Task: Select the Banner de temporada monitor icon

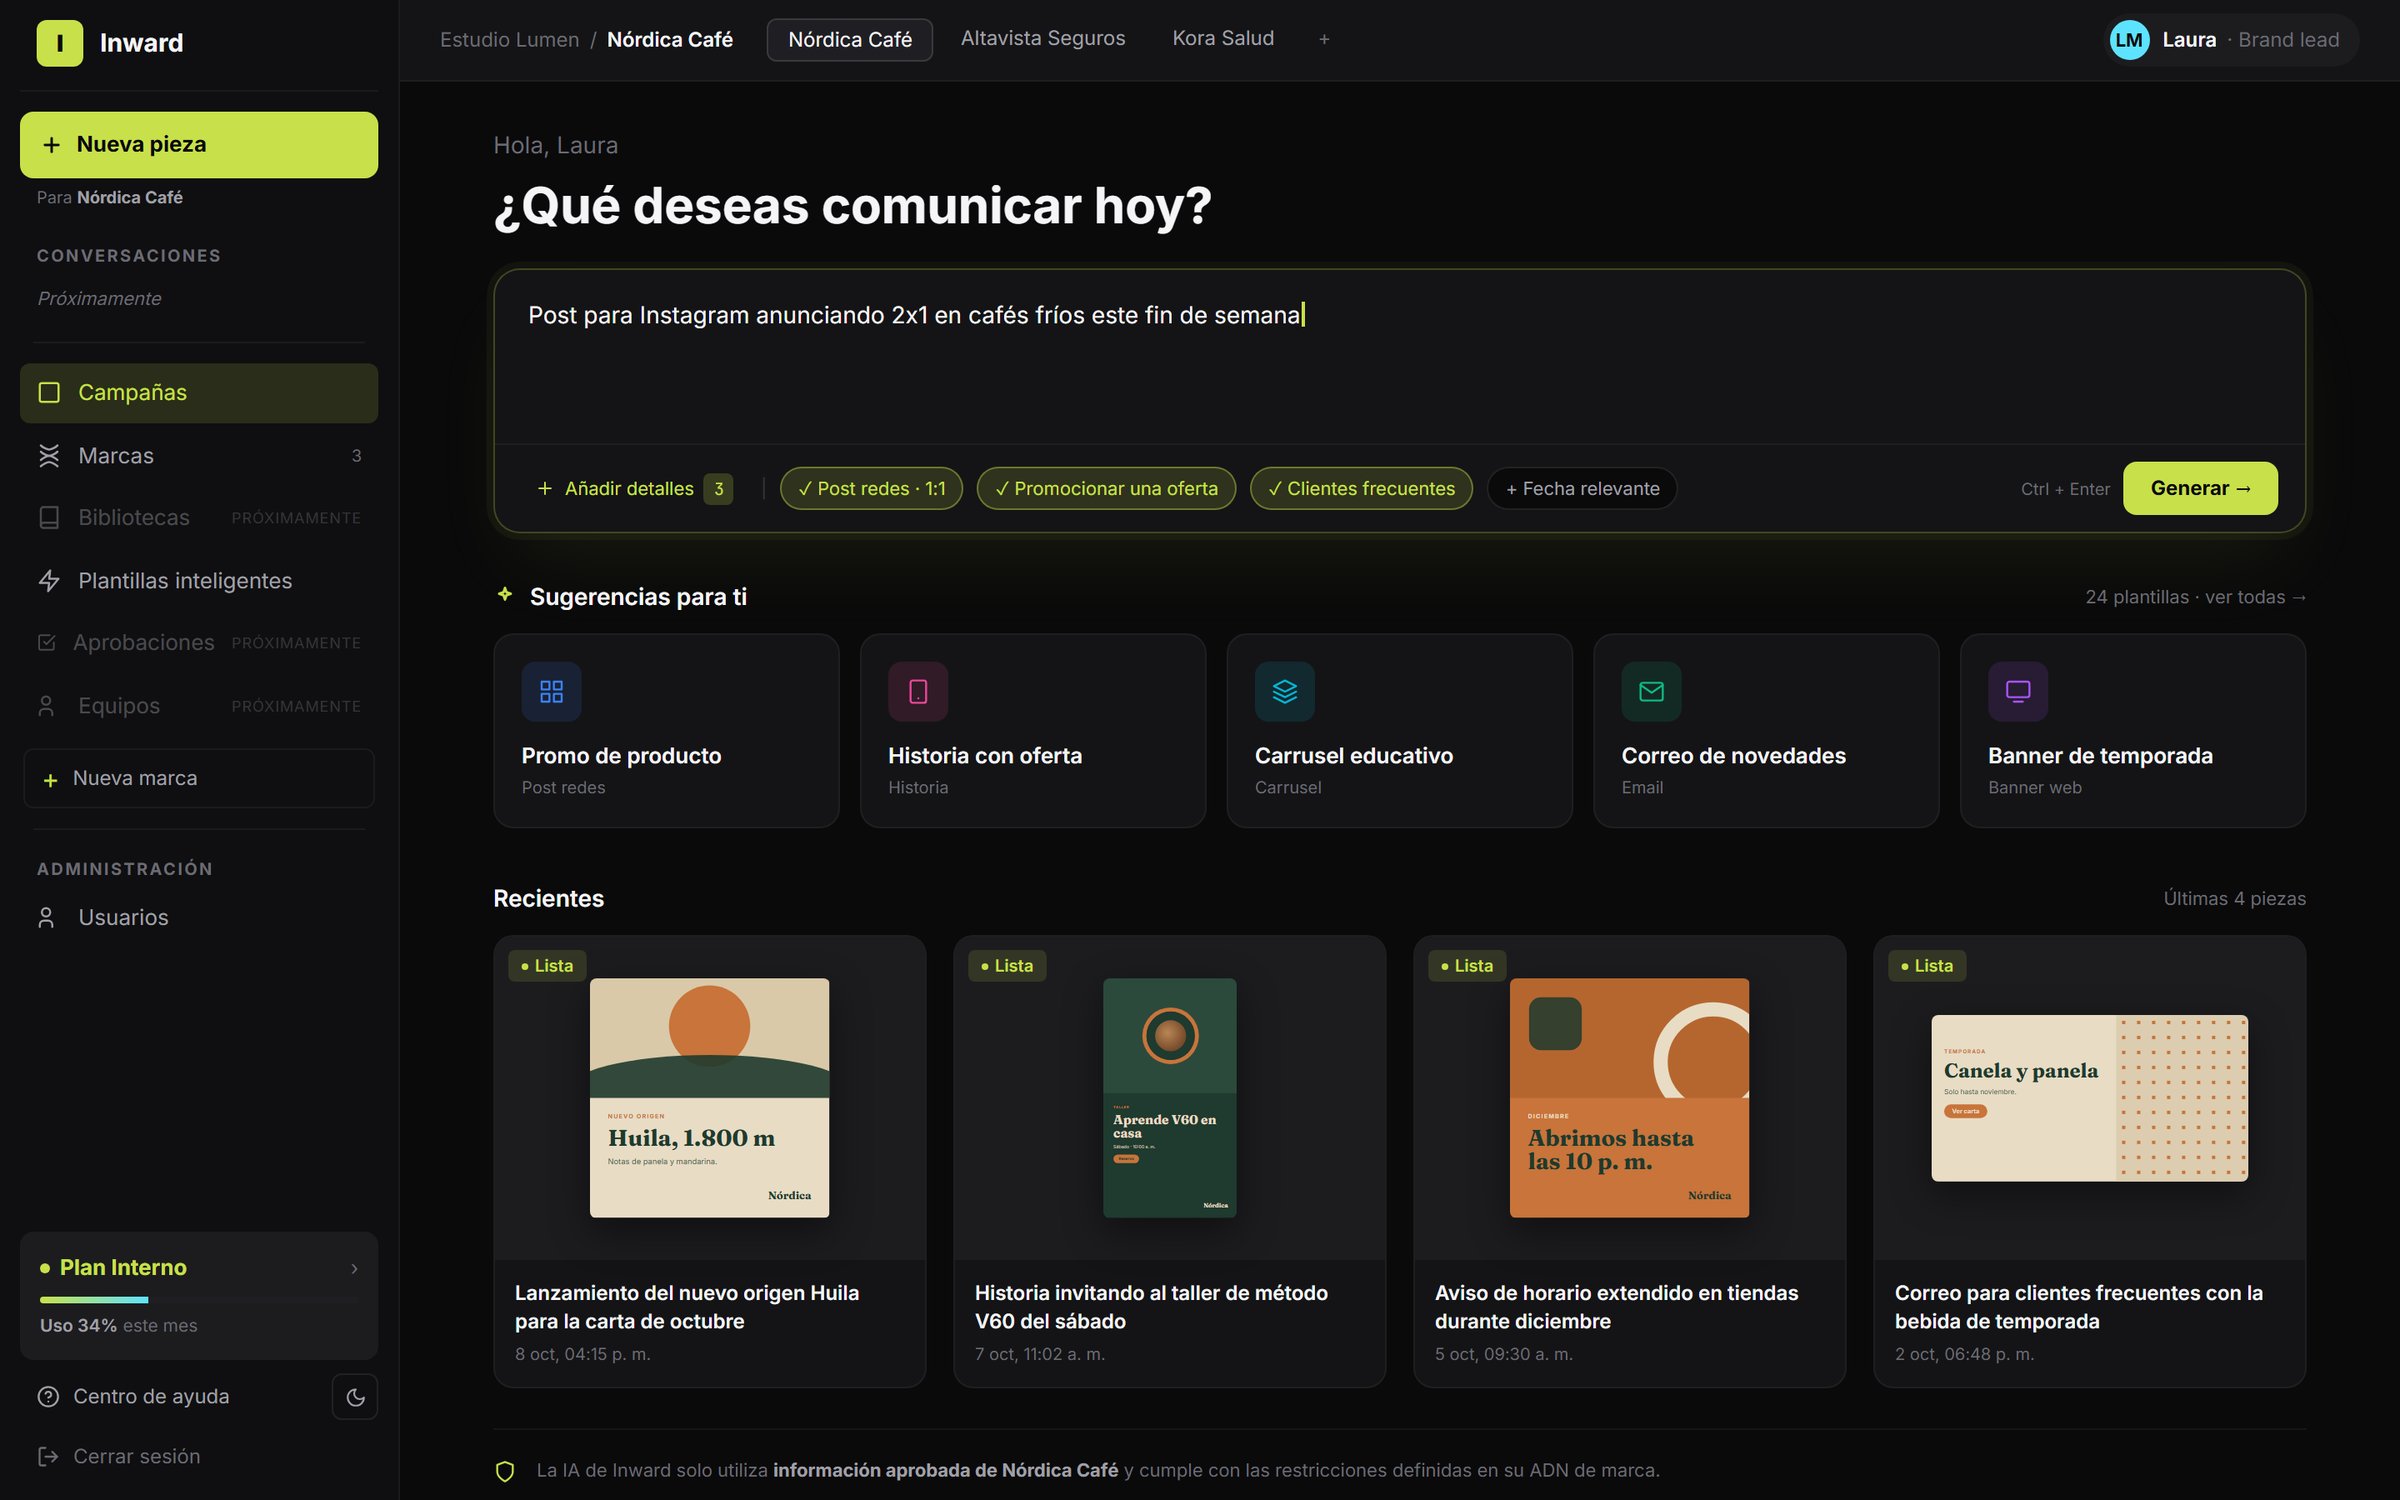Action: tap(2018, 691)
